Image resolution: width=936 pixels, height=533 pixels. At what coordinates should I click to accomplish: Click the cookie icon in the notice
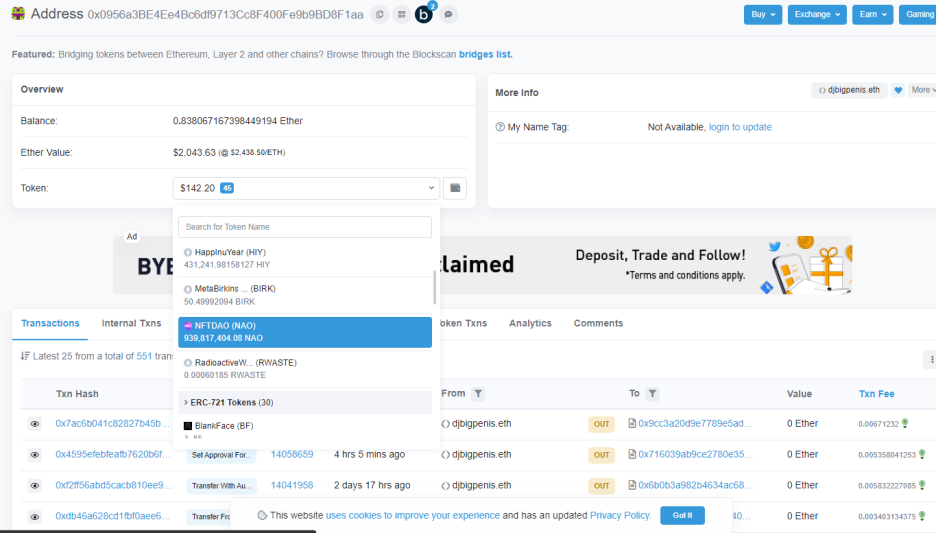pyautogui.click(x=262, y=515)
